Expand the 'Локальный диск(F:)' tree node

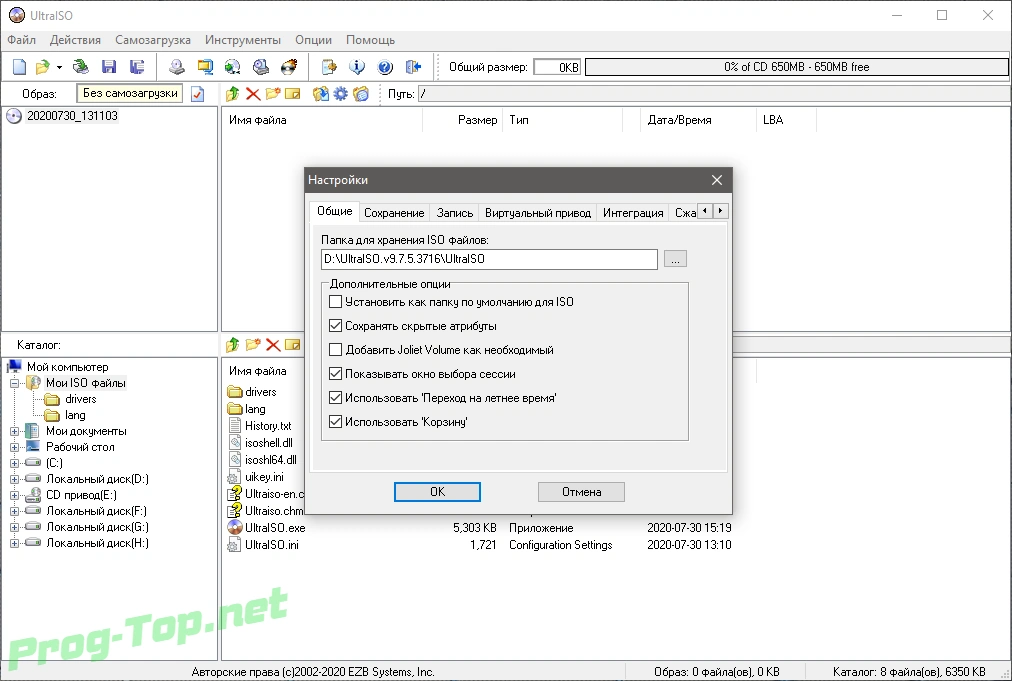(x=14, y=511)
